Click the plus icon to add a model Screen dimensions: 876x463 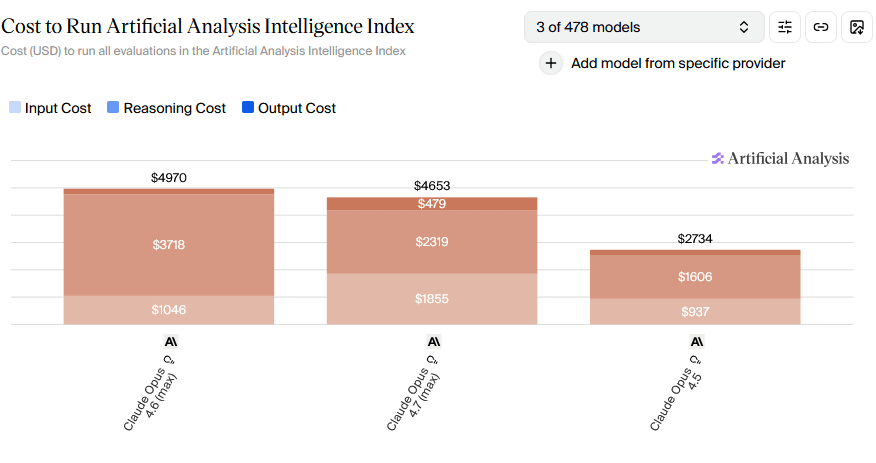(551, 63)
